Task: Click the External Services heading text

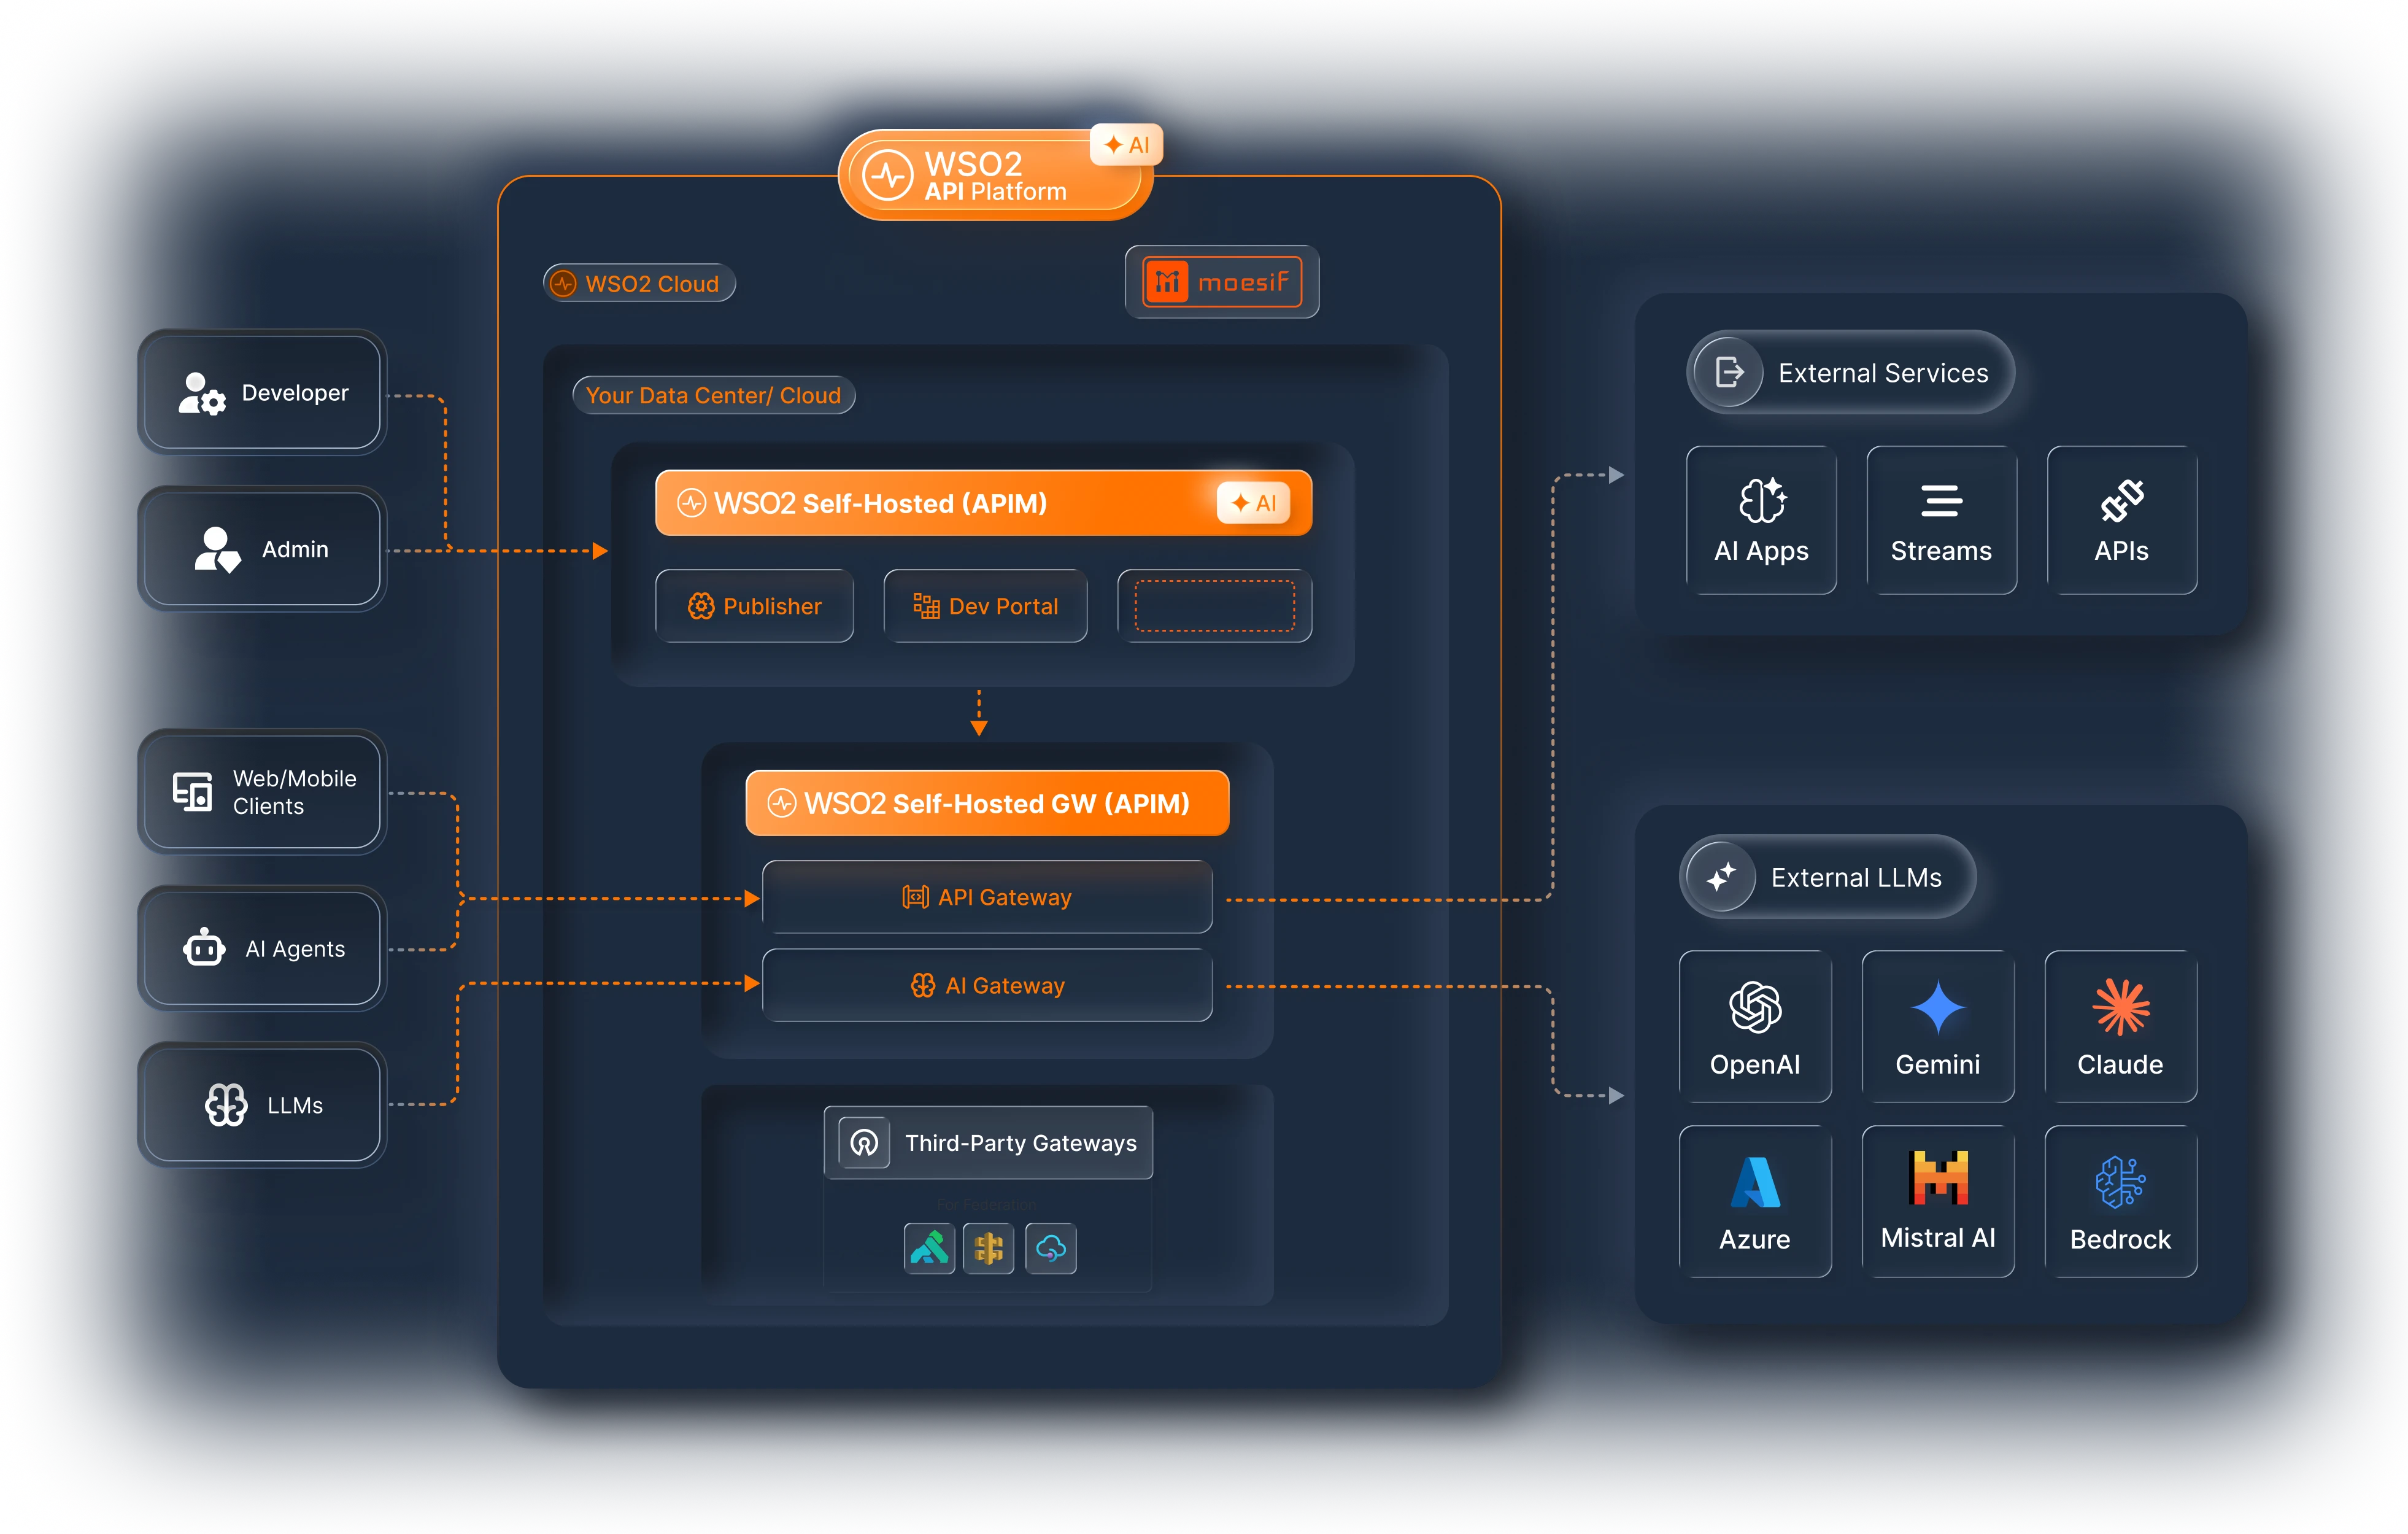Action: point(1883,372)
